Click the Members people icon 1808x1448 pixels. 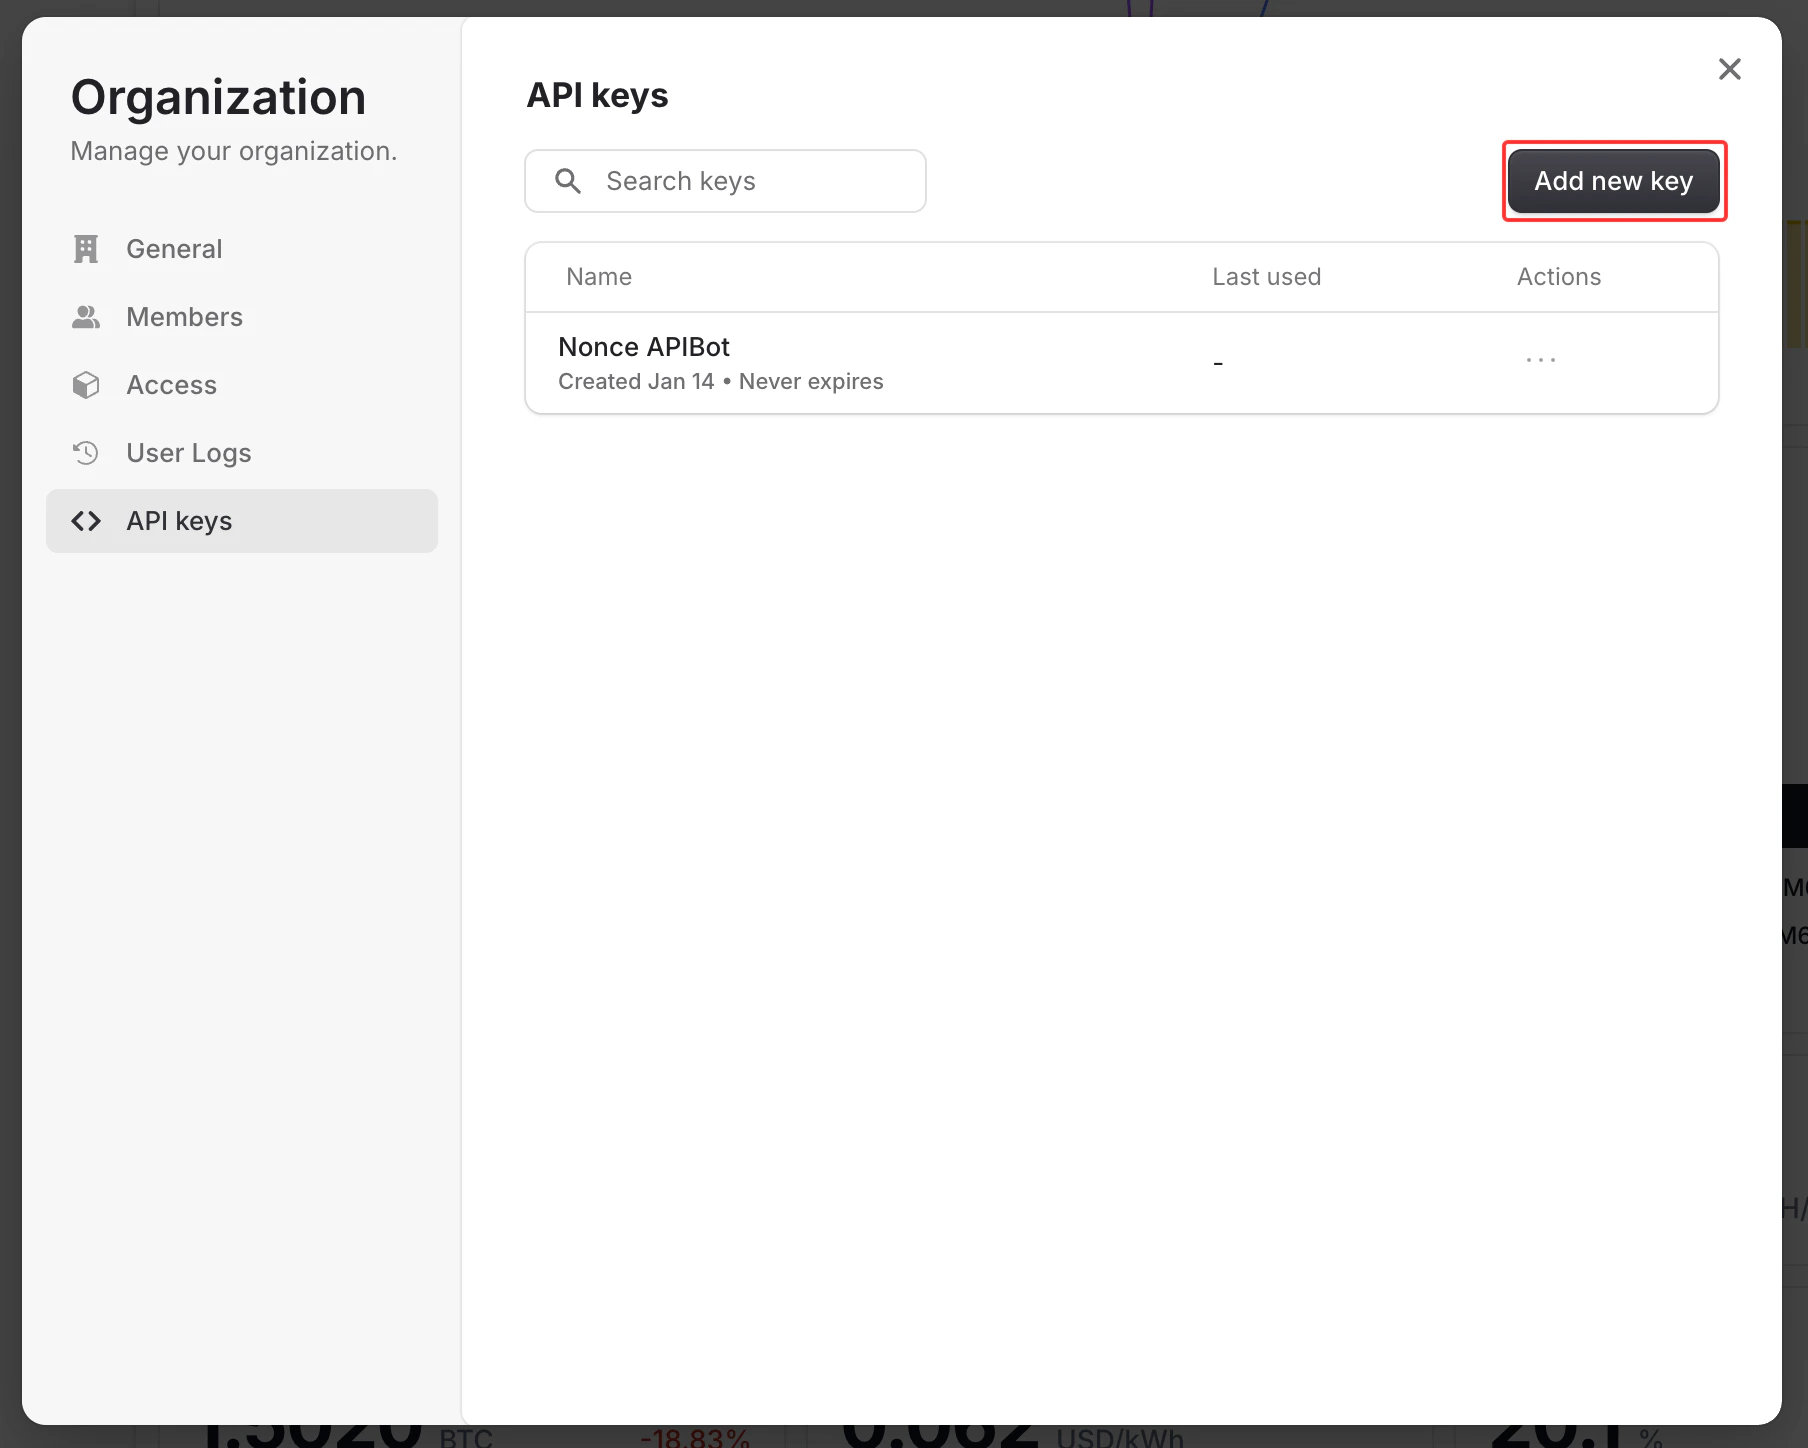click(86, 317)
